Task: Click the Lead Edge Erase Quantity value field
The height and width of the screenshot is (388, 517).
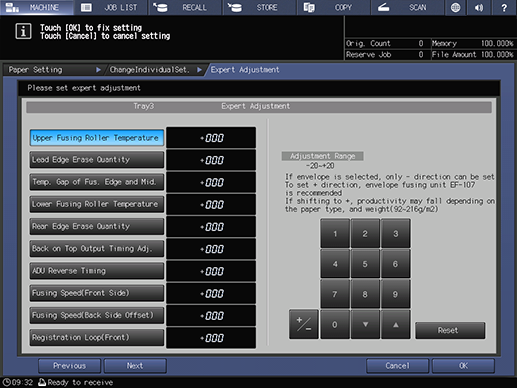Action: (211, 160)
